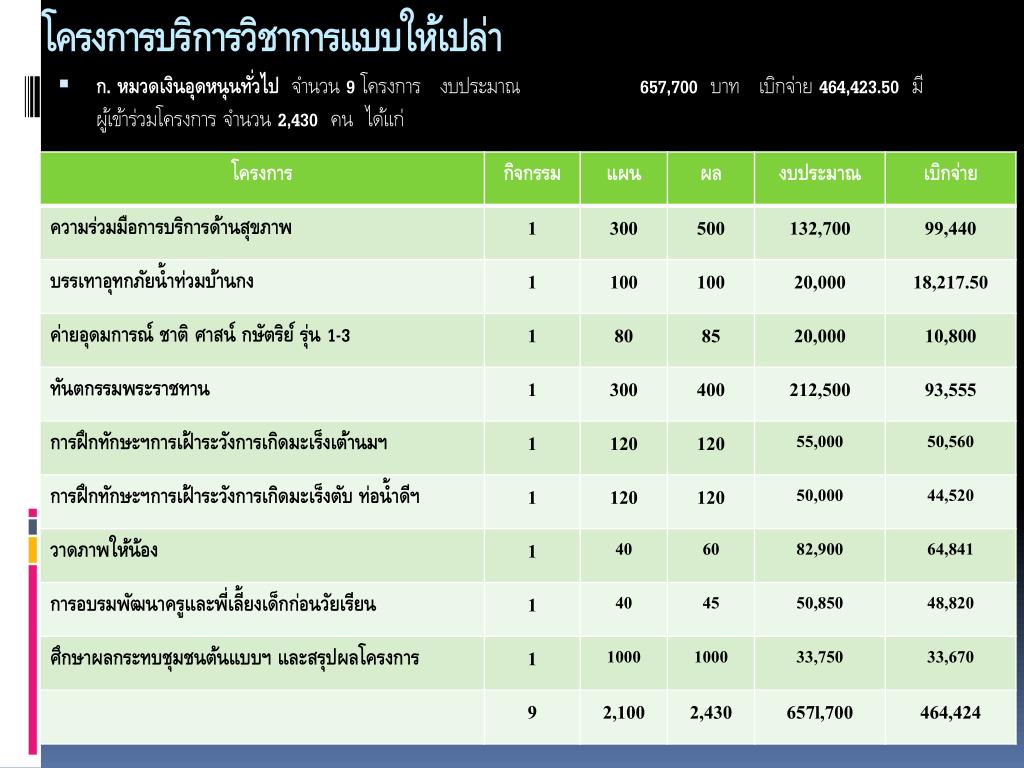Click total activities value 9
This screenshot has height=768, width=1024.
click(x=532, y=712)
